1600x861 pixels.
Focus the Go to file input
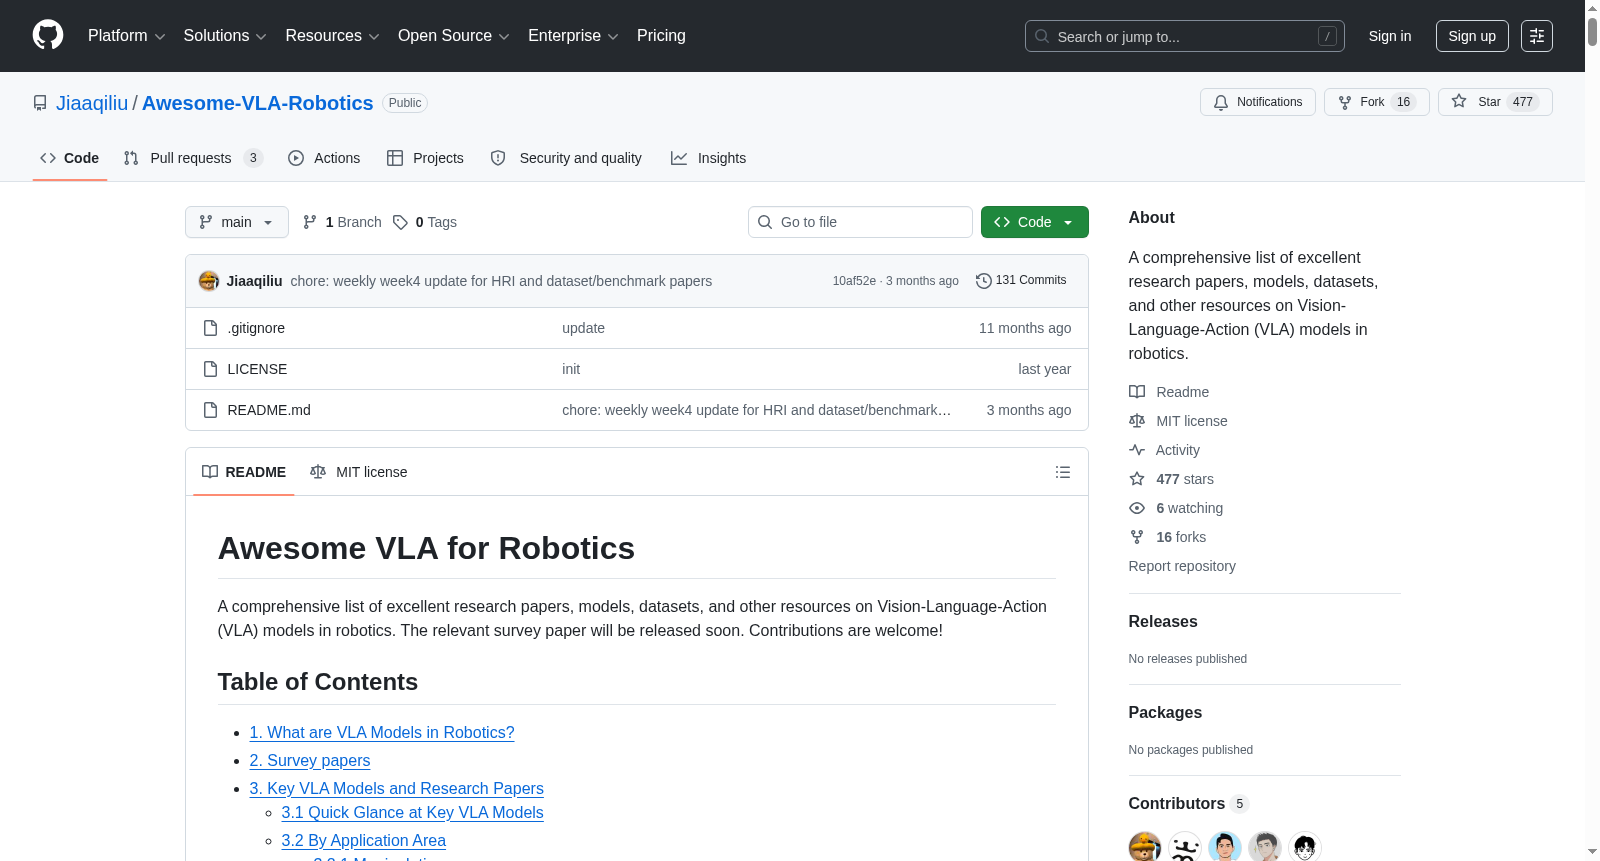pyautogui.click(x=860, y=222)
